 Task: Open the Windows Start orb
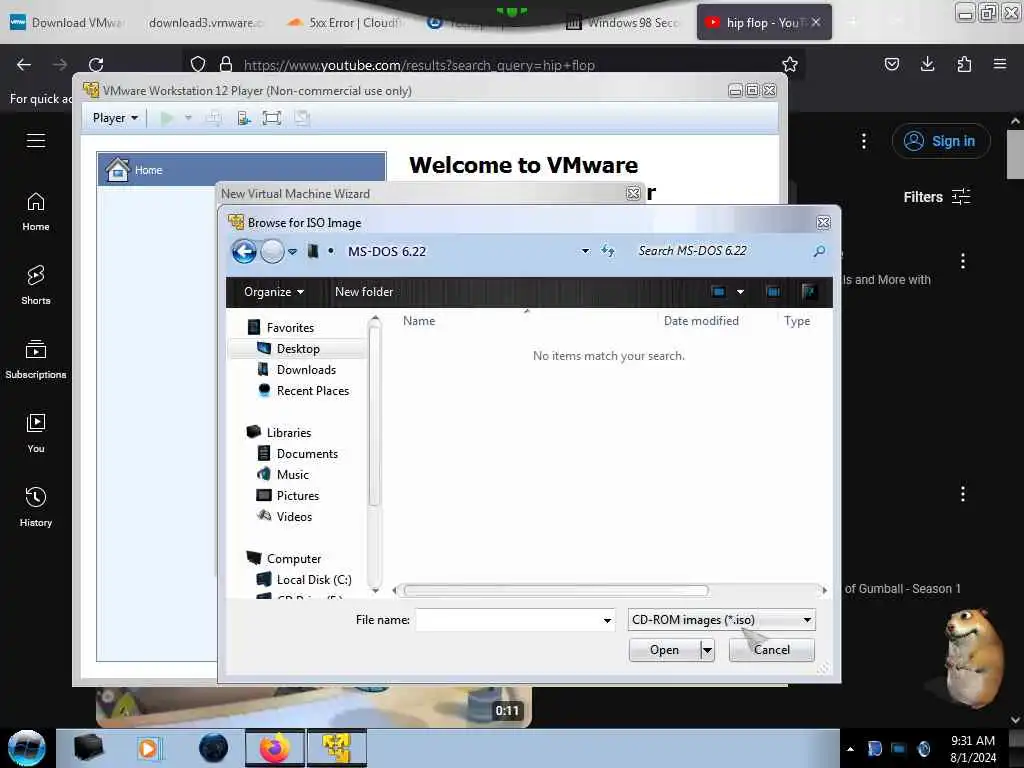click(x=27, y=748)
